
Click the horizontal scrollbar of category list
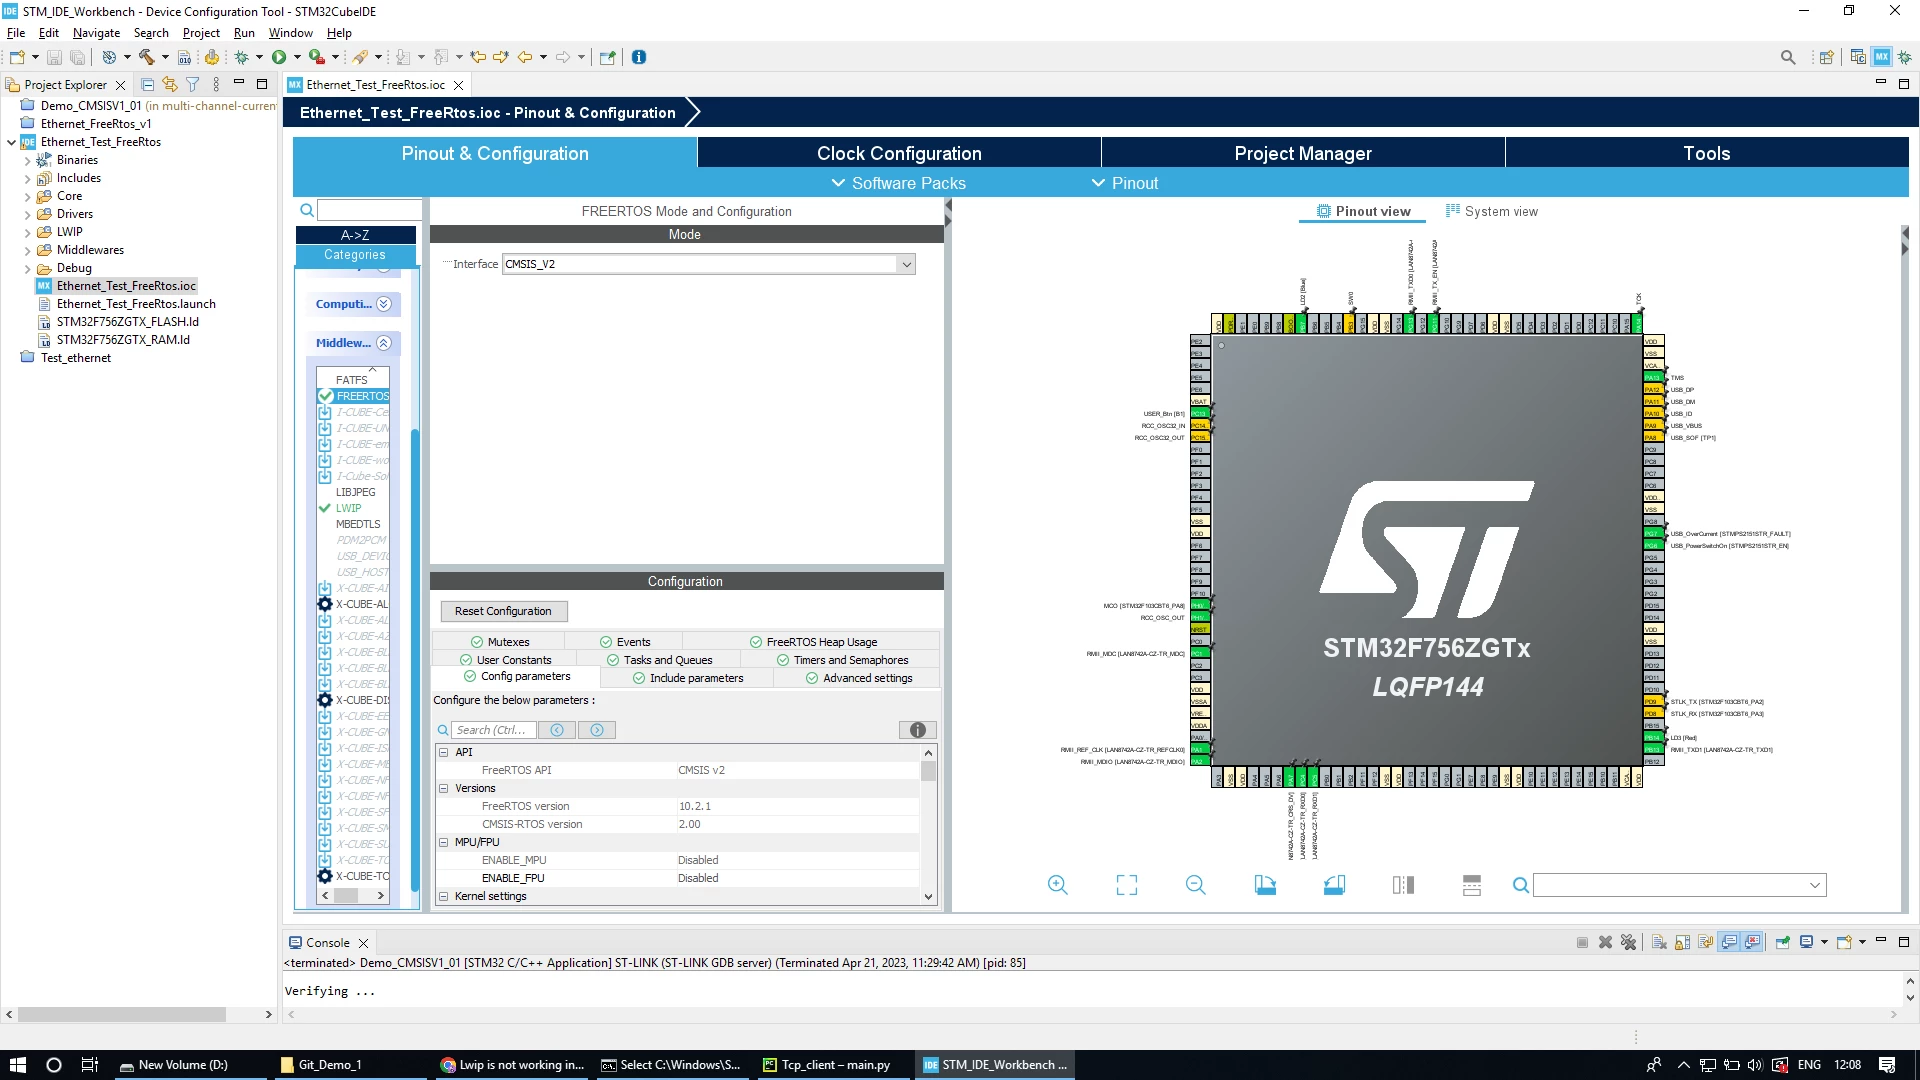352,896
